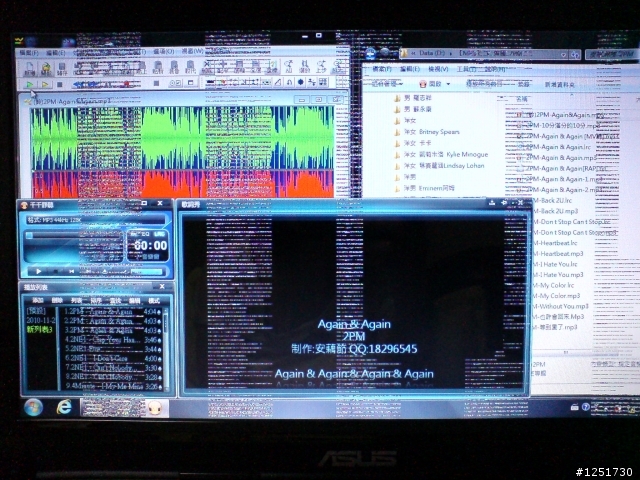The image size is (640, 480).
Task: Click the red record button in audio editor
Action: pos(127,84)
